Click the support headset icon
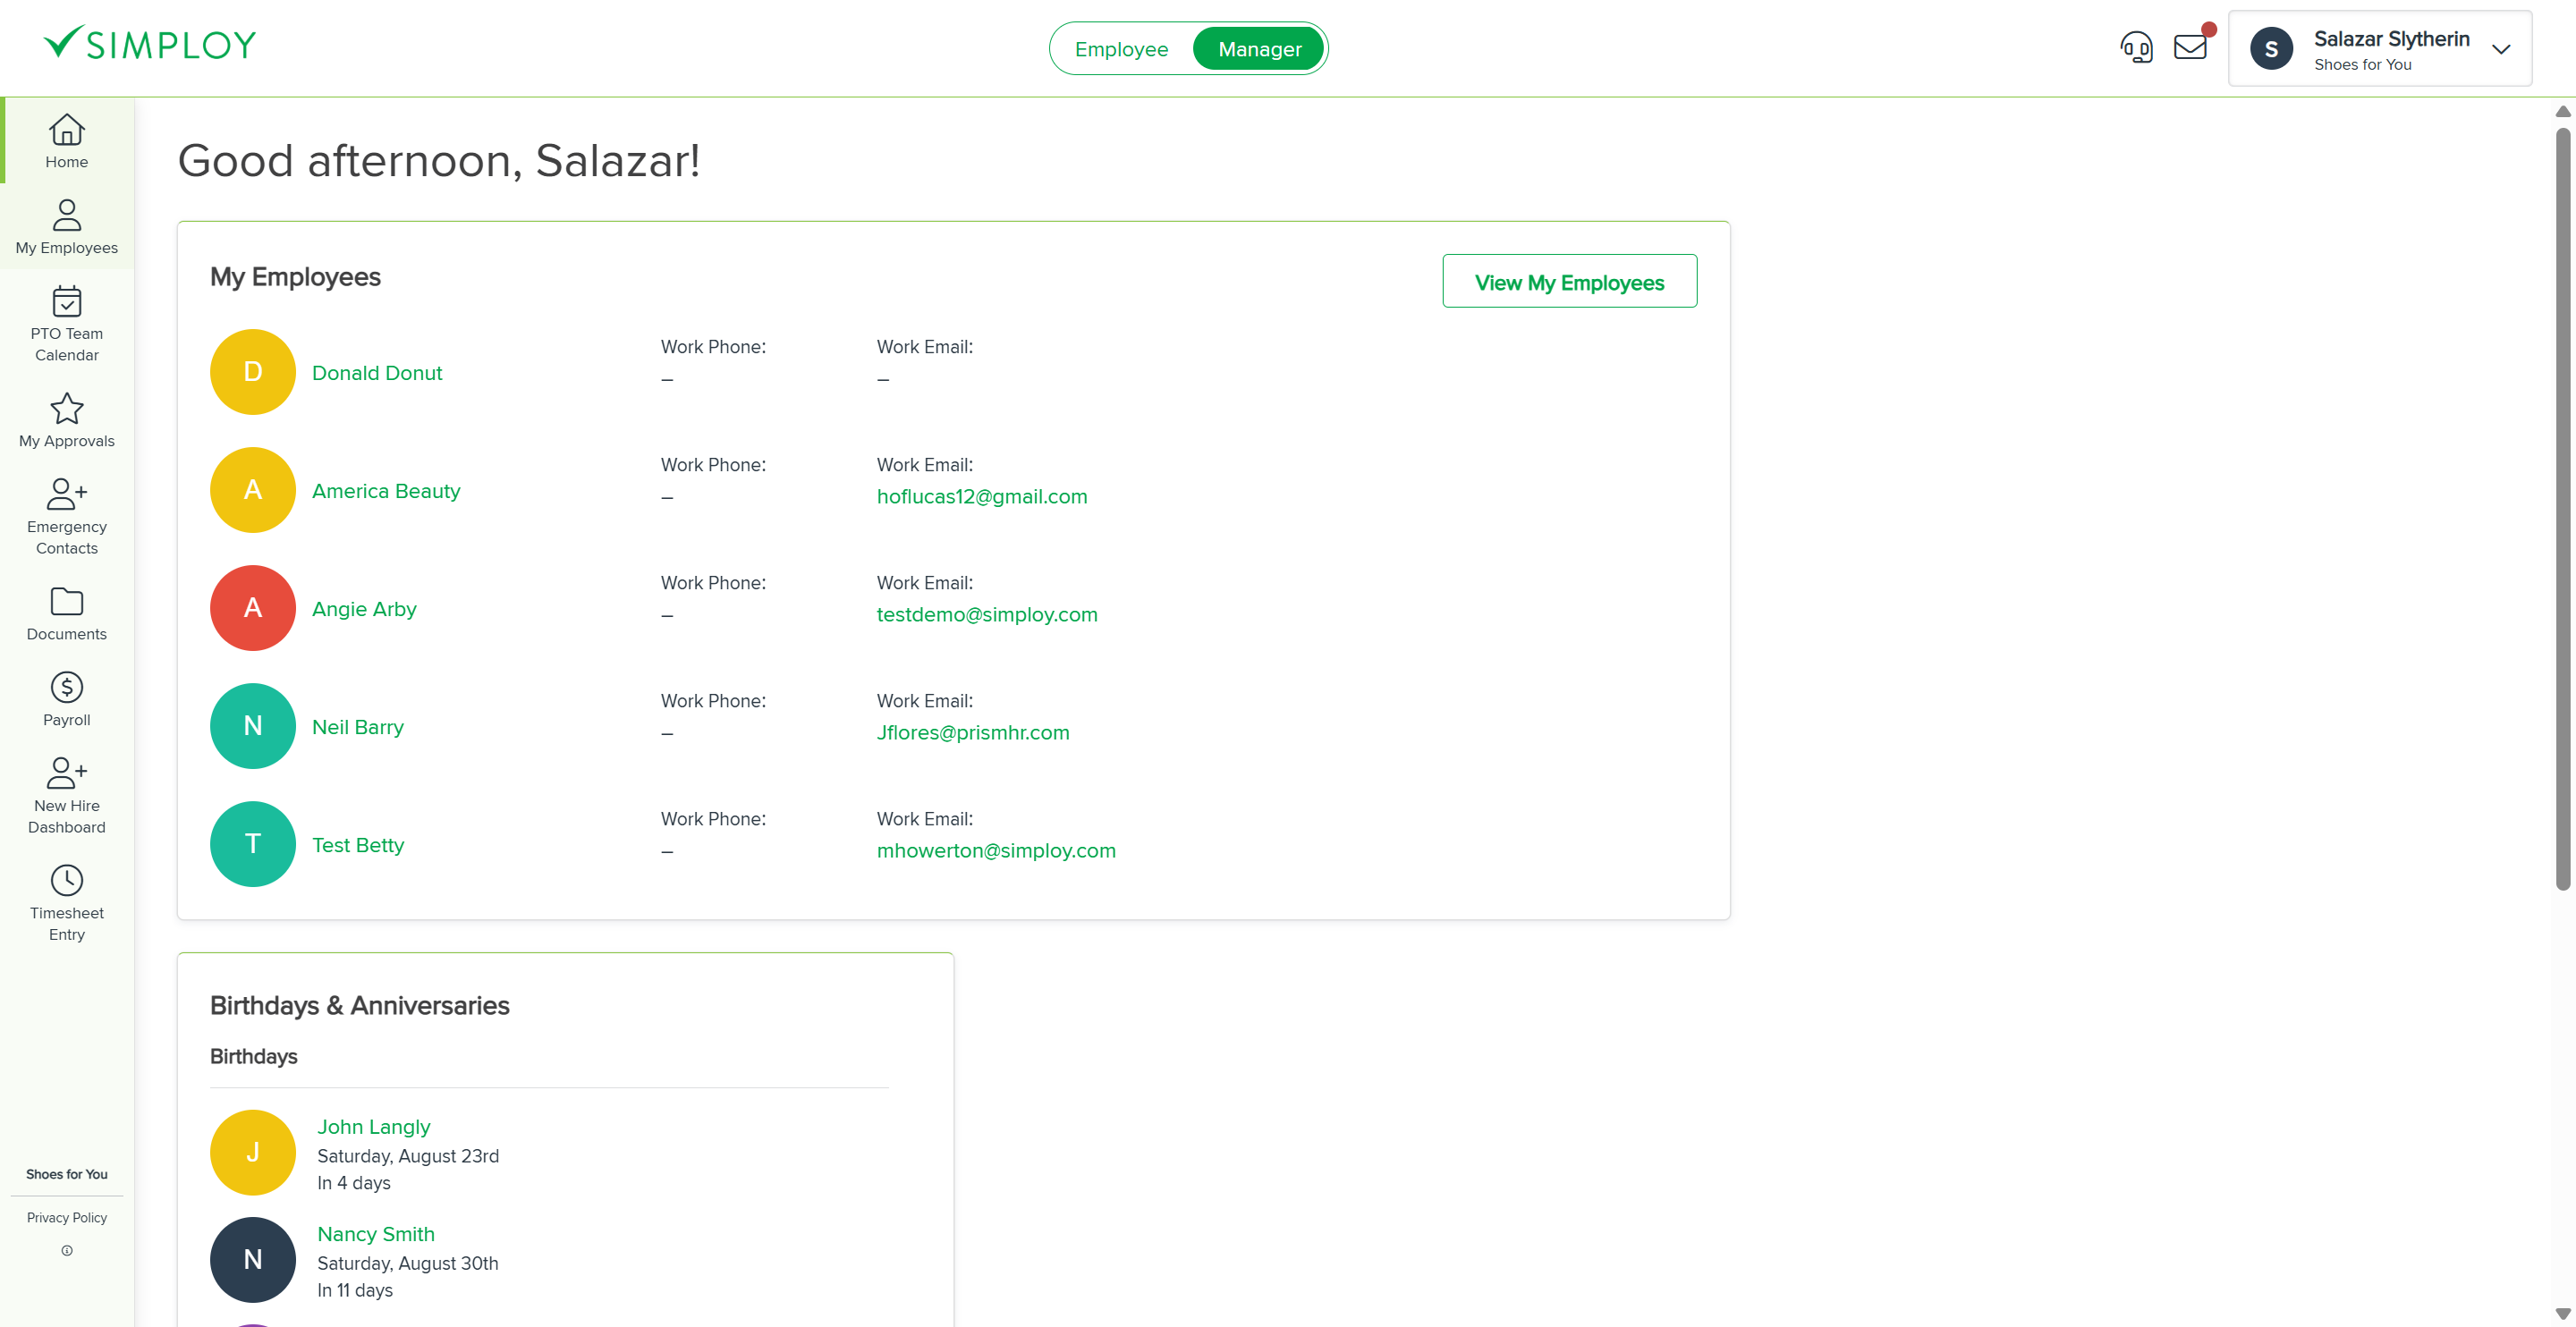The width and height of the screenshot is (2576, 1327). 2137,46
